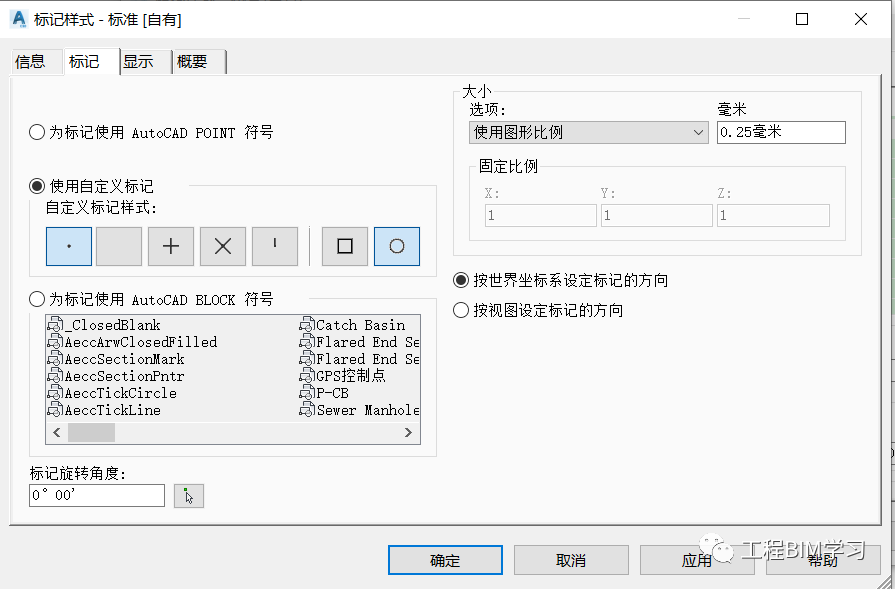Select the AeccSectionMark block name

pos(124,359)
